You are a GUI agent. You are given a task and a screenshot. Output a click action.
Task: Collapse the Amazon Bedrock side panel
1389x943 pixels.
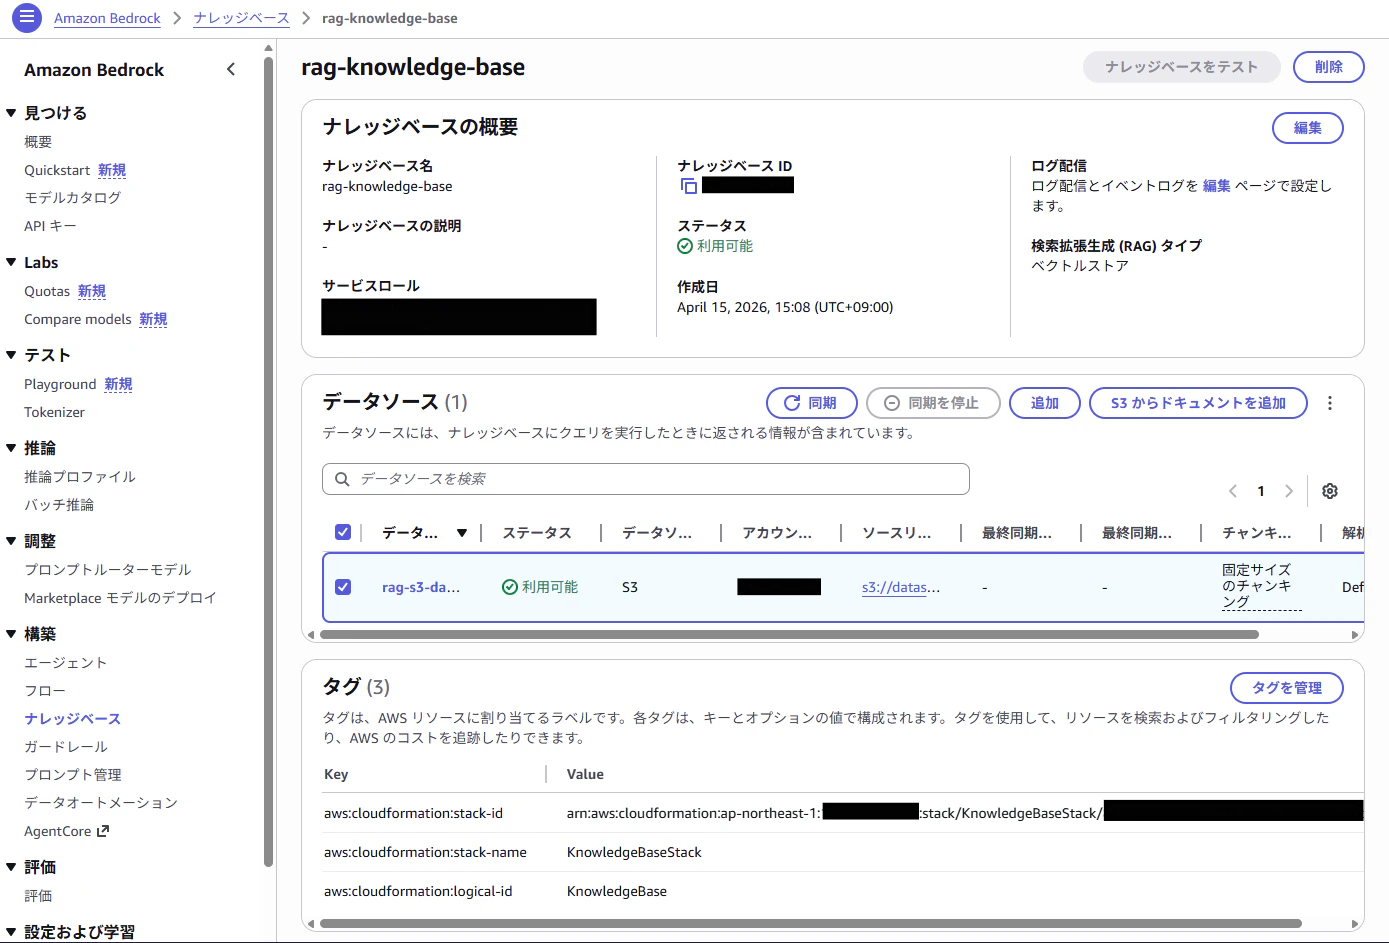pos(231,69)
